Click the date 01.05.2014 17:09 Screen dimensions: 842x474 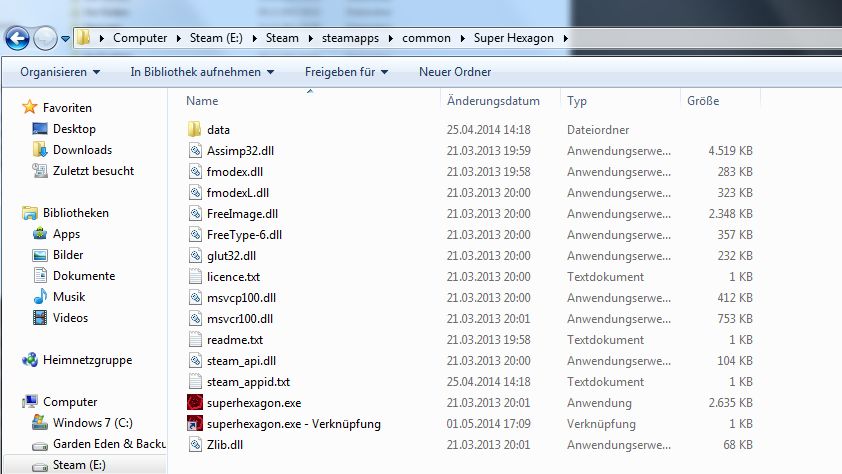click(x=488, y=424)
